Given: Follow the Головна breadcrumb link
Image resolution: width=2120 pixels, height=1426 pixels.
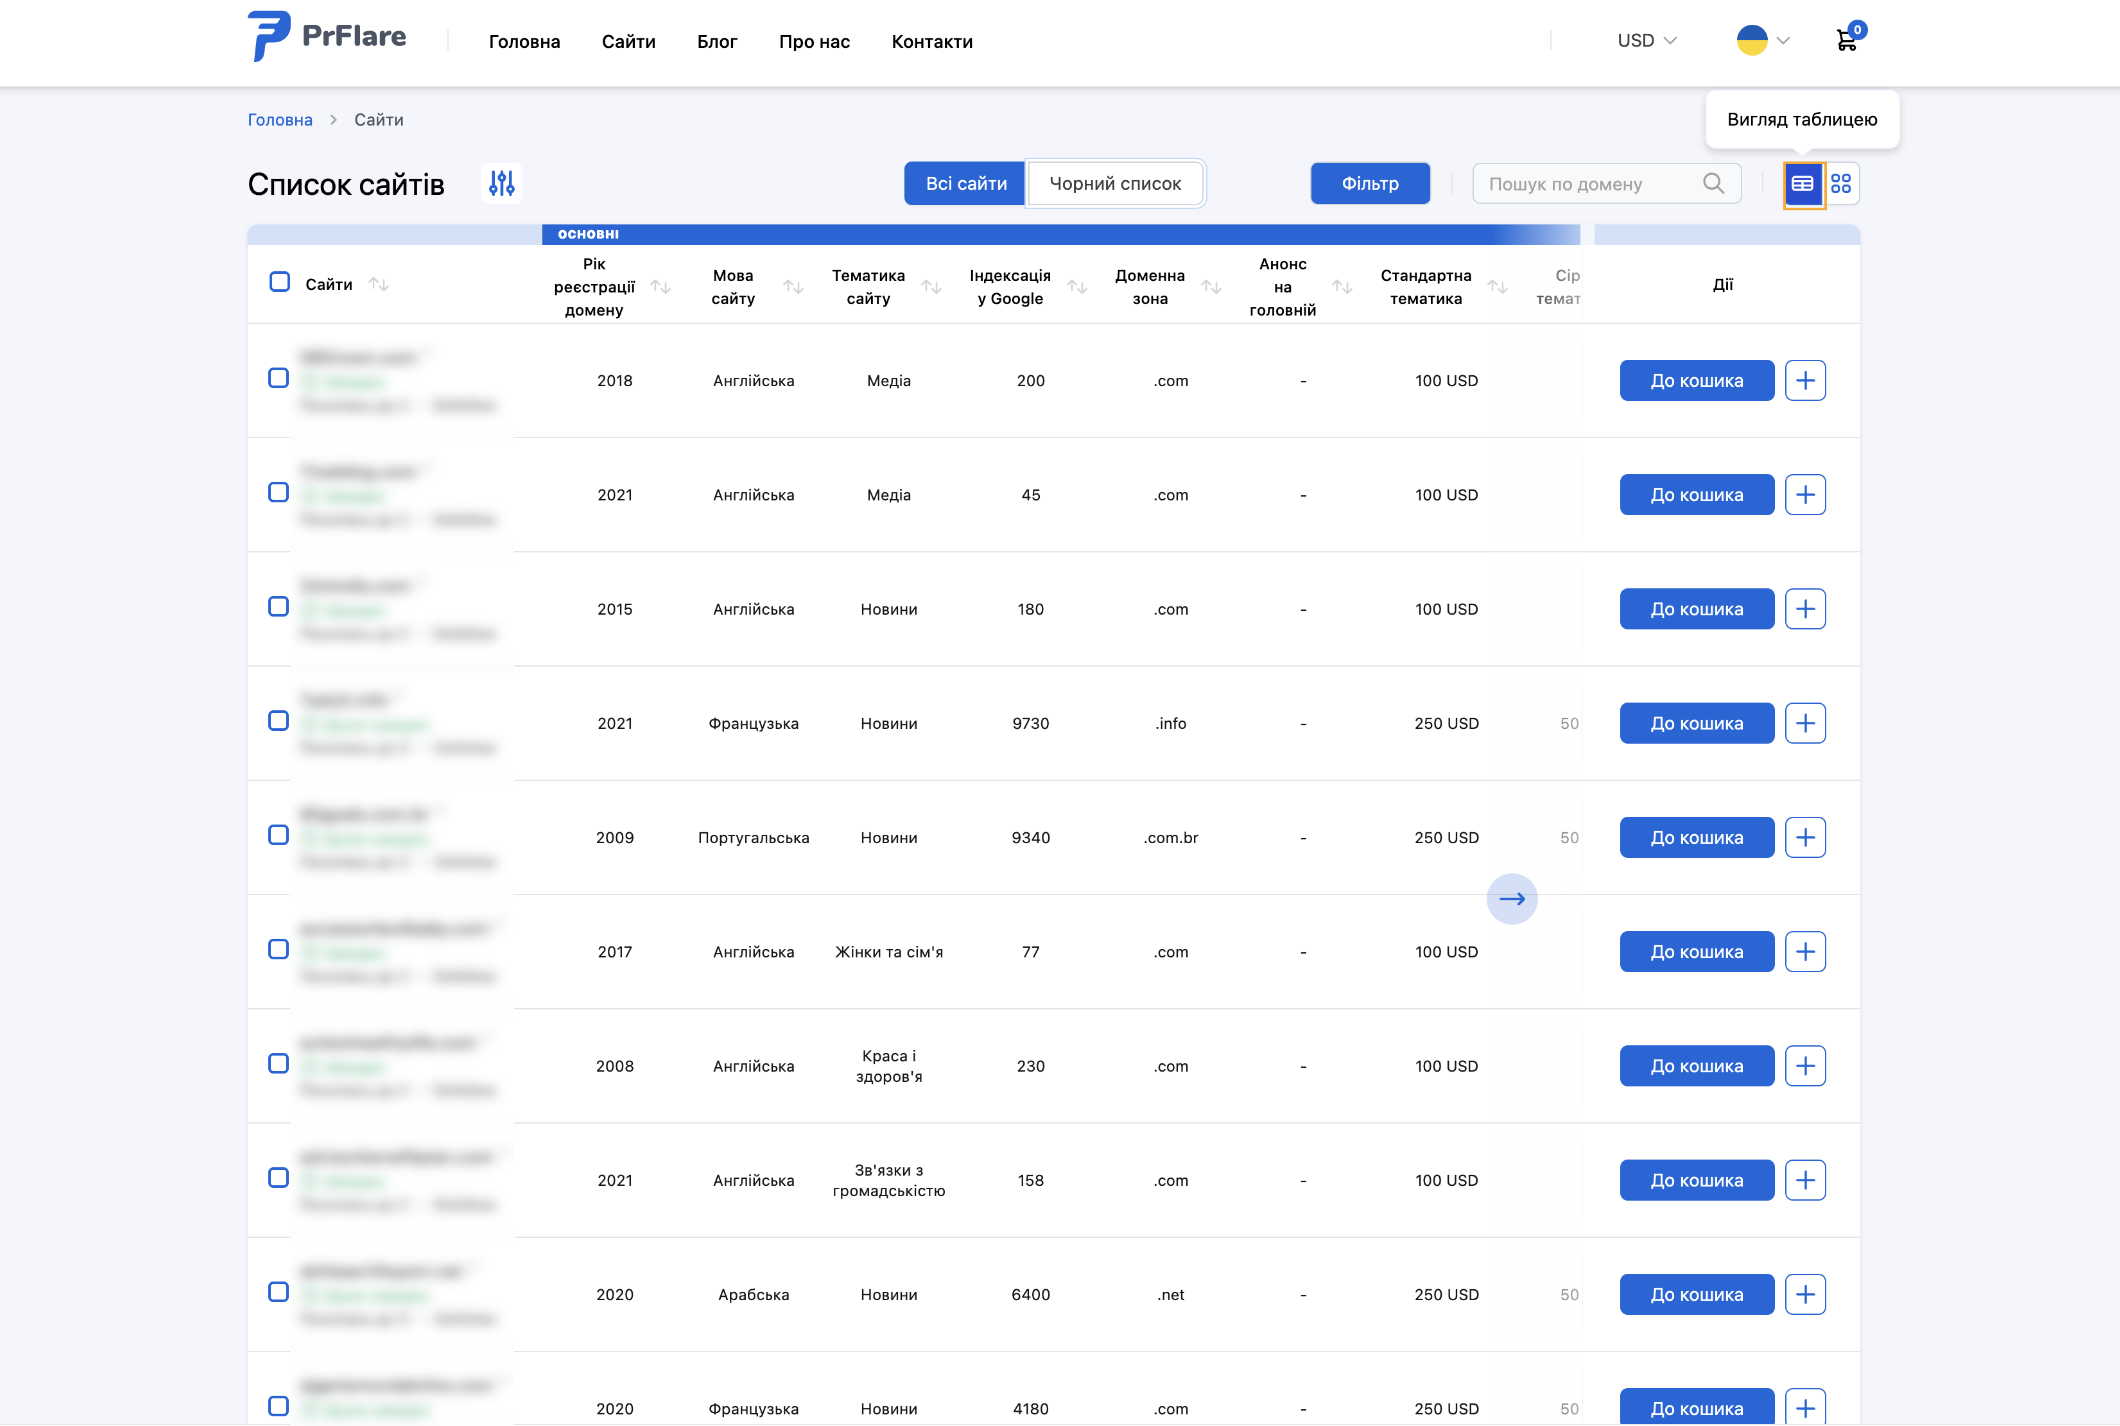Looking at the screenshot, I should tap(280, 120).
